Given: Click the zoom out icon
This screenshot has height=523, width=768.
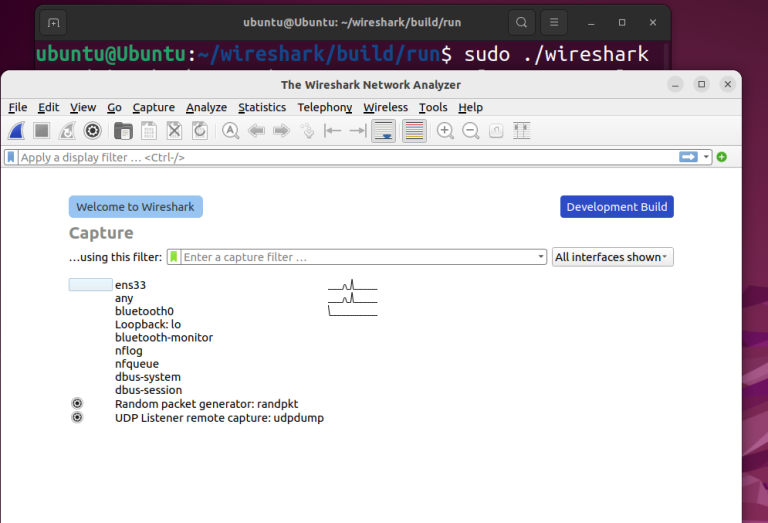Looking at the screenshot, I should (470, 130).
